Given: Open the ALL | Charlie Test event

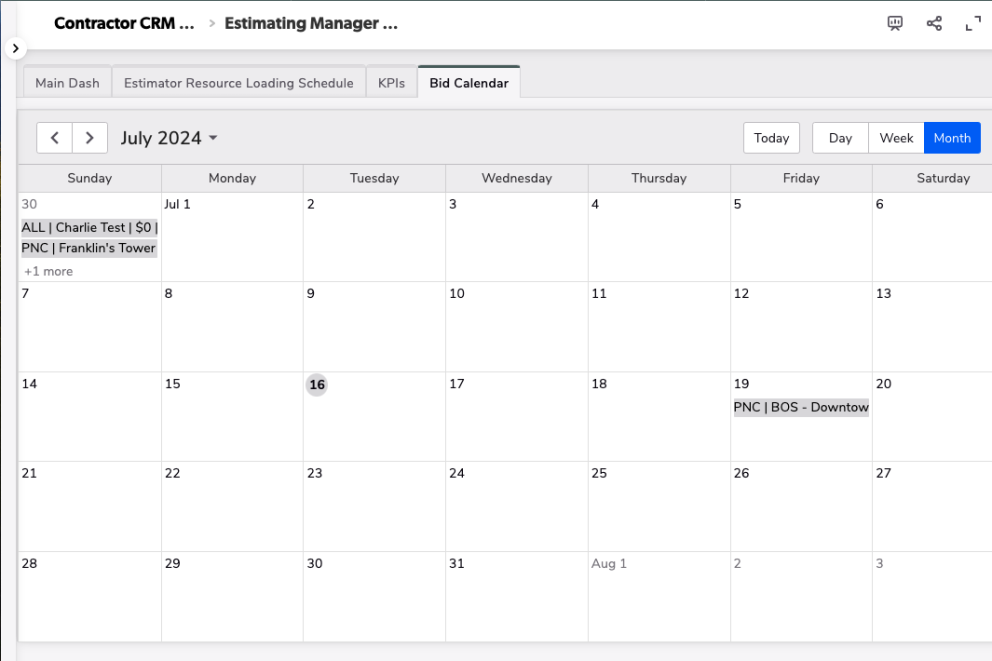Looking at the screenshot, I should point(89,227).
